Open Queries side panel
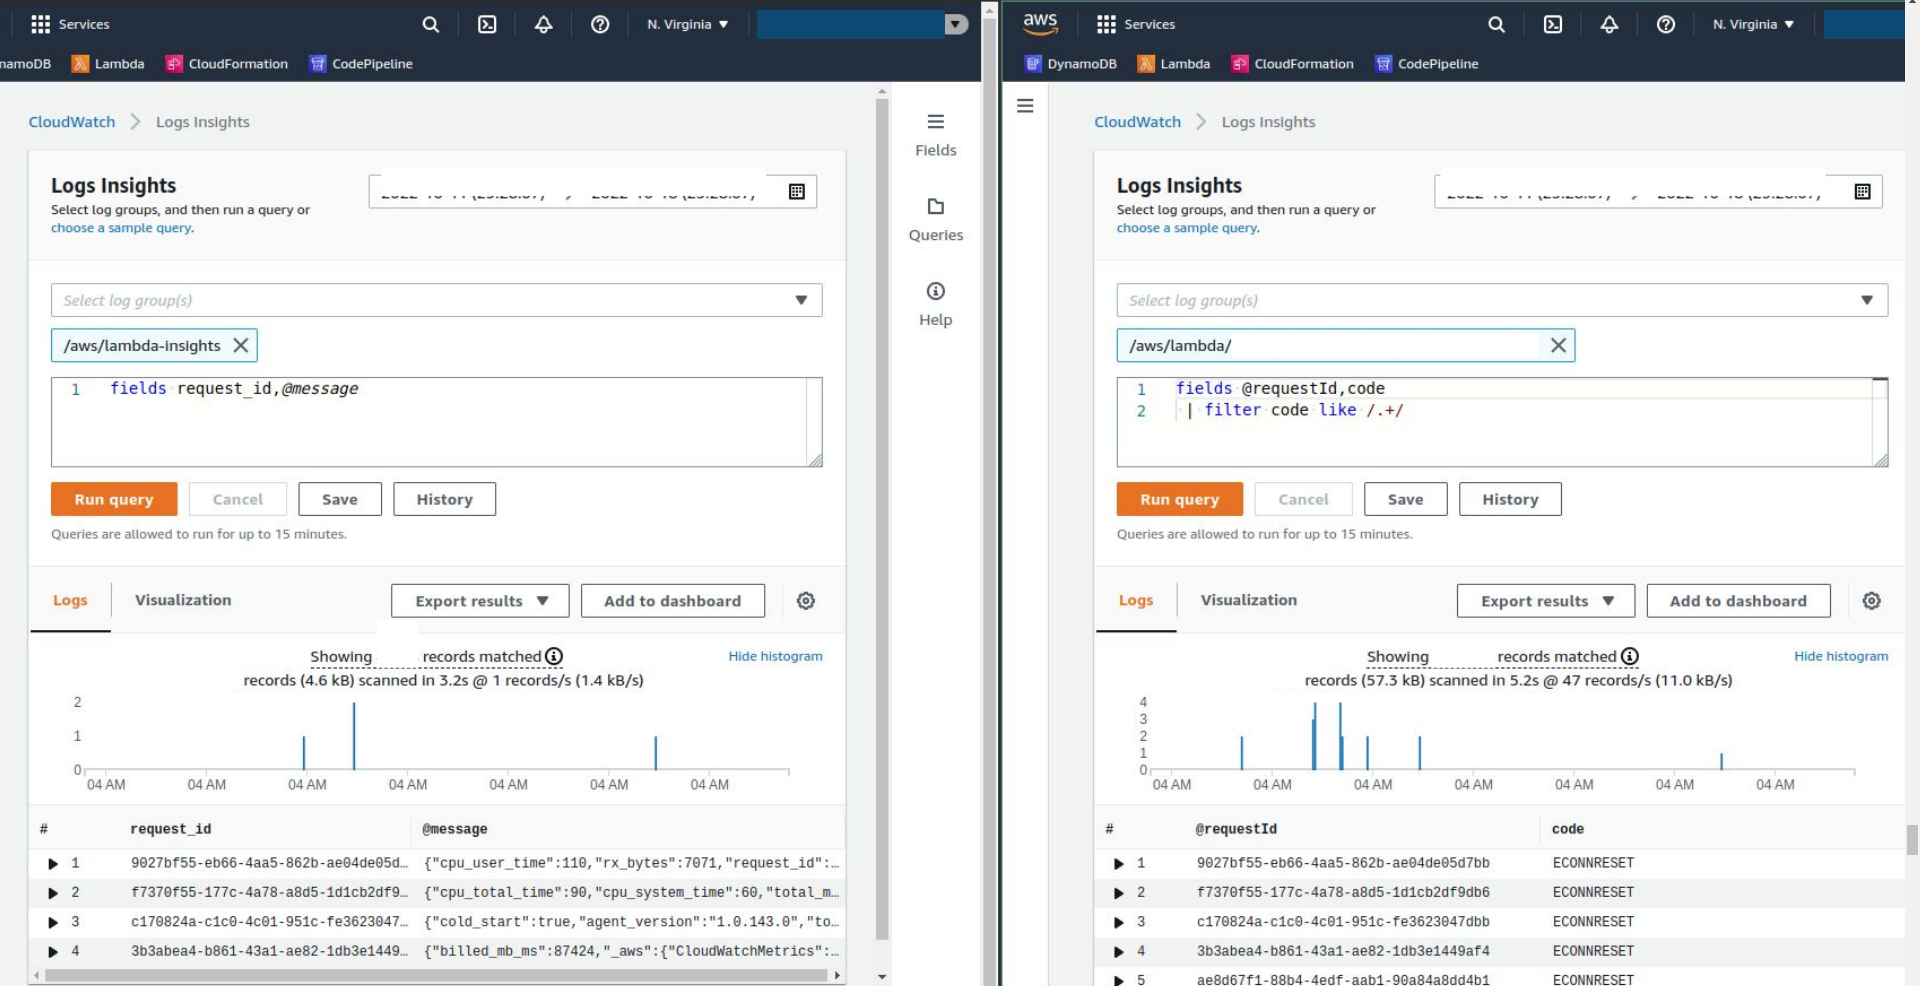The width and height of the screenshot is (1920, 986). click(936, 220)
